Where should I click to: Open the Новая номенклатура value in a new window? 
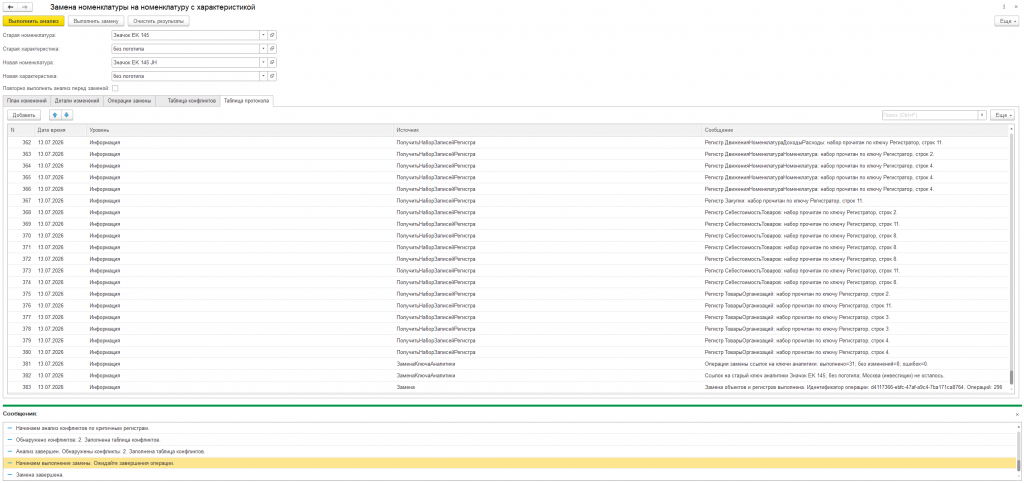[x=272, y=62]
